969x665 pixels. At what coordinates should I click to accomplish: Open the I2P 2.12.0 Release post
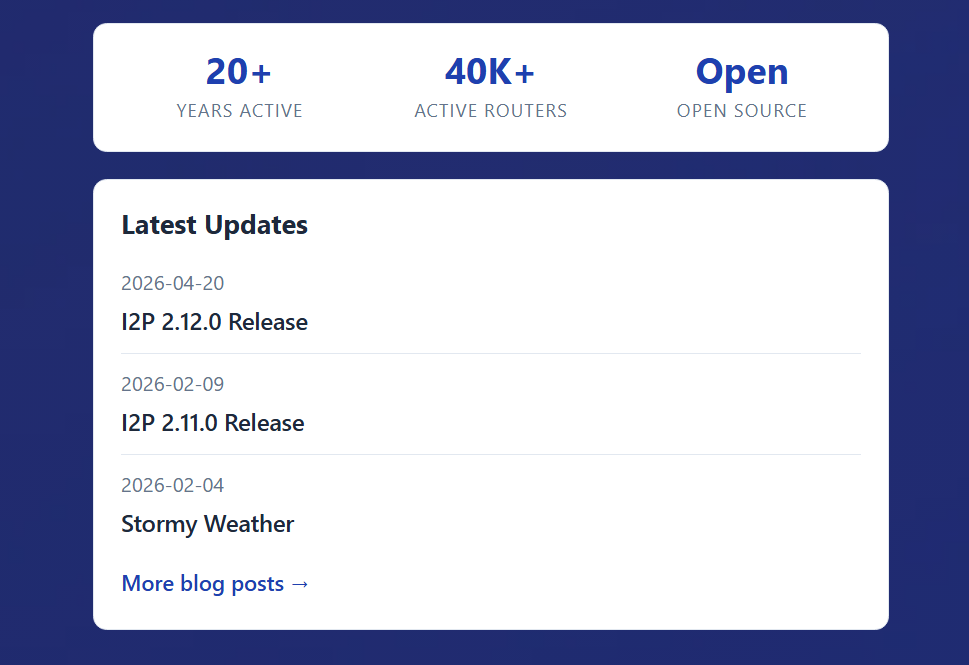click(214, 322)
